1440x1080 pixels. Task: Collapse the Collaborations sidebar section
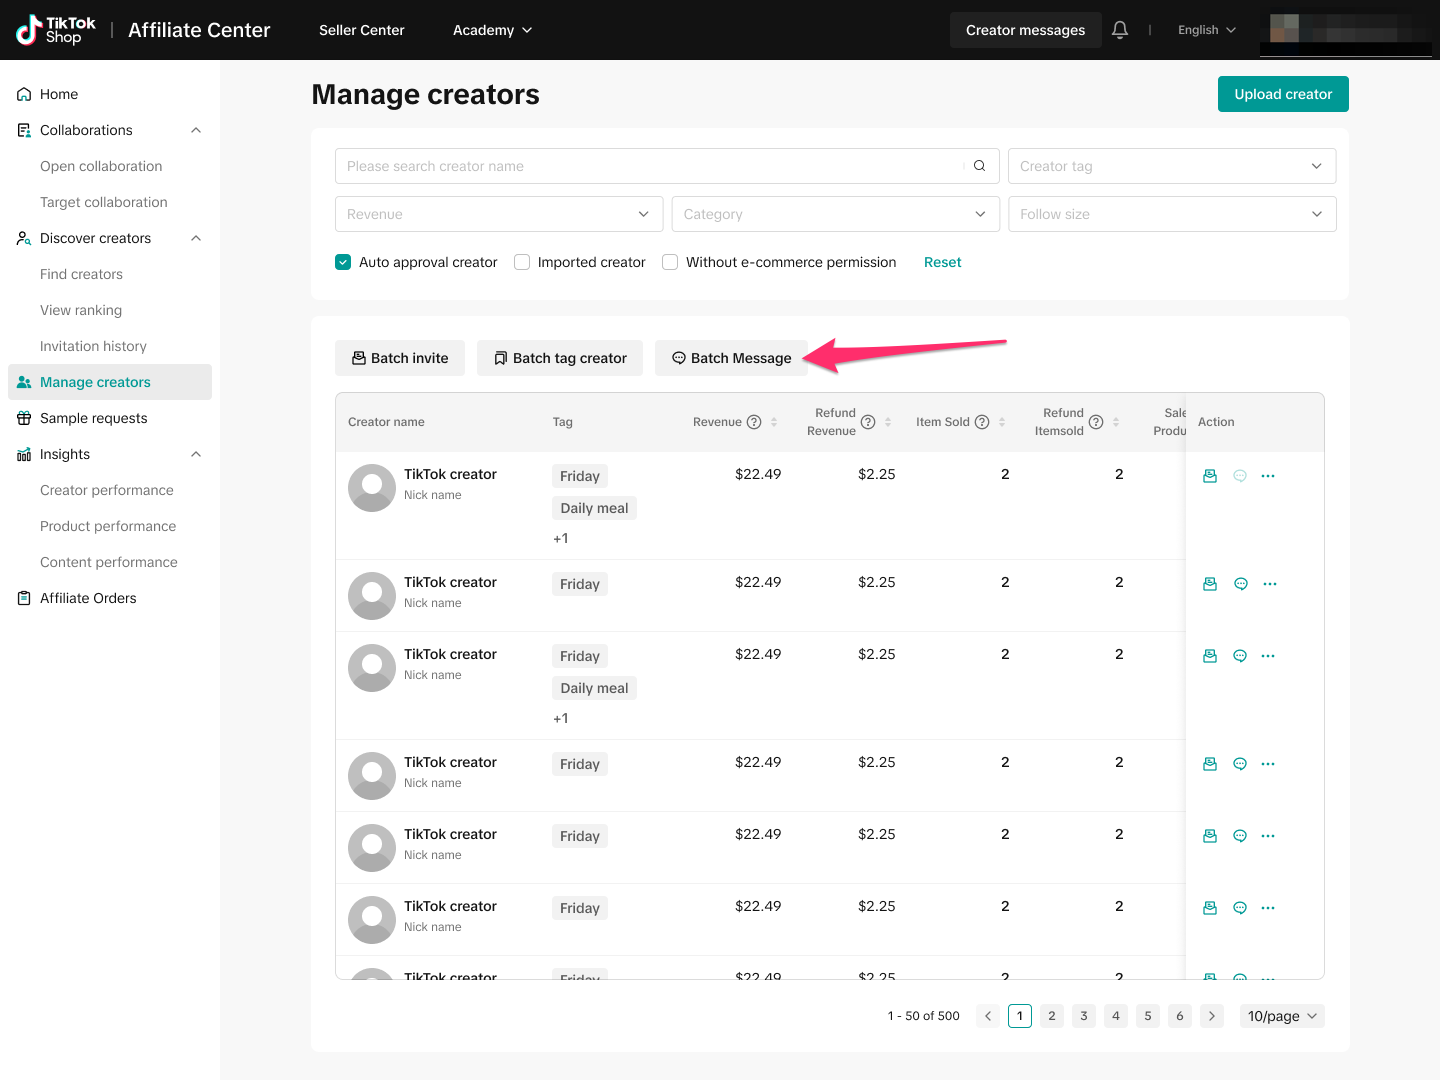pos(196,130)
